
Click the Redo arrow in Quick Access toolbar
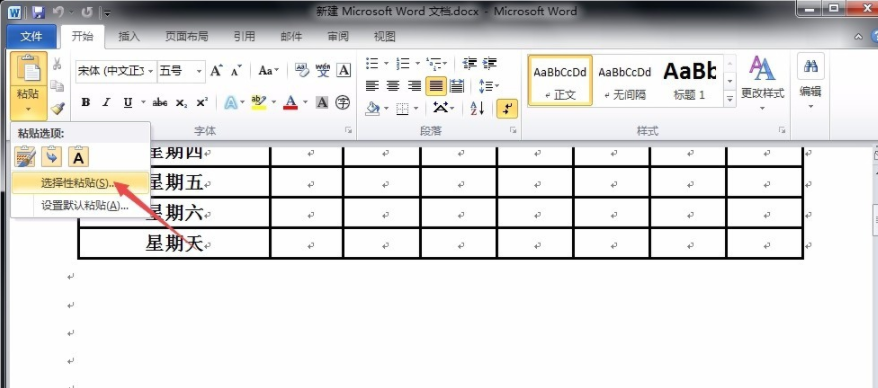pos(87,12)
